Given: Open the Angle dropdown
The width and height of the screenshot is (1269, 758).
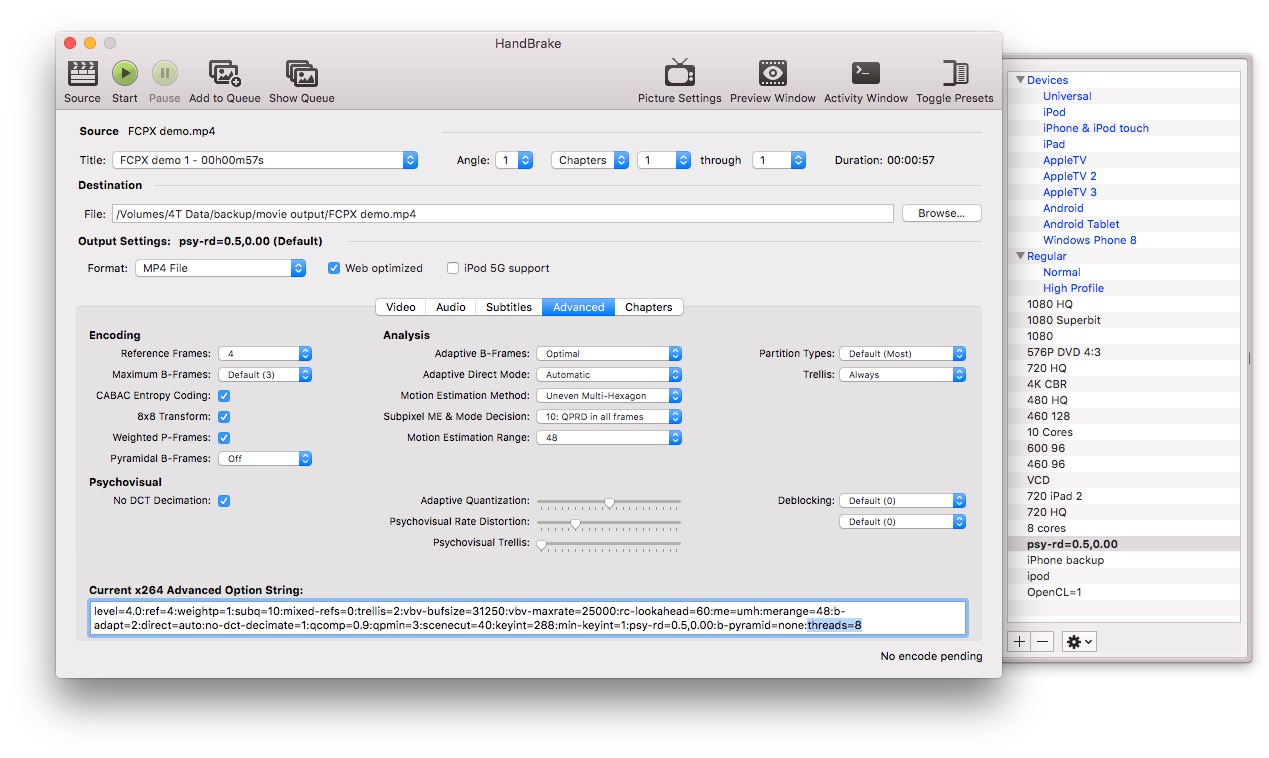Looking at the screenshot, I should pos(514,160).
